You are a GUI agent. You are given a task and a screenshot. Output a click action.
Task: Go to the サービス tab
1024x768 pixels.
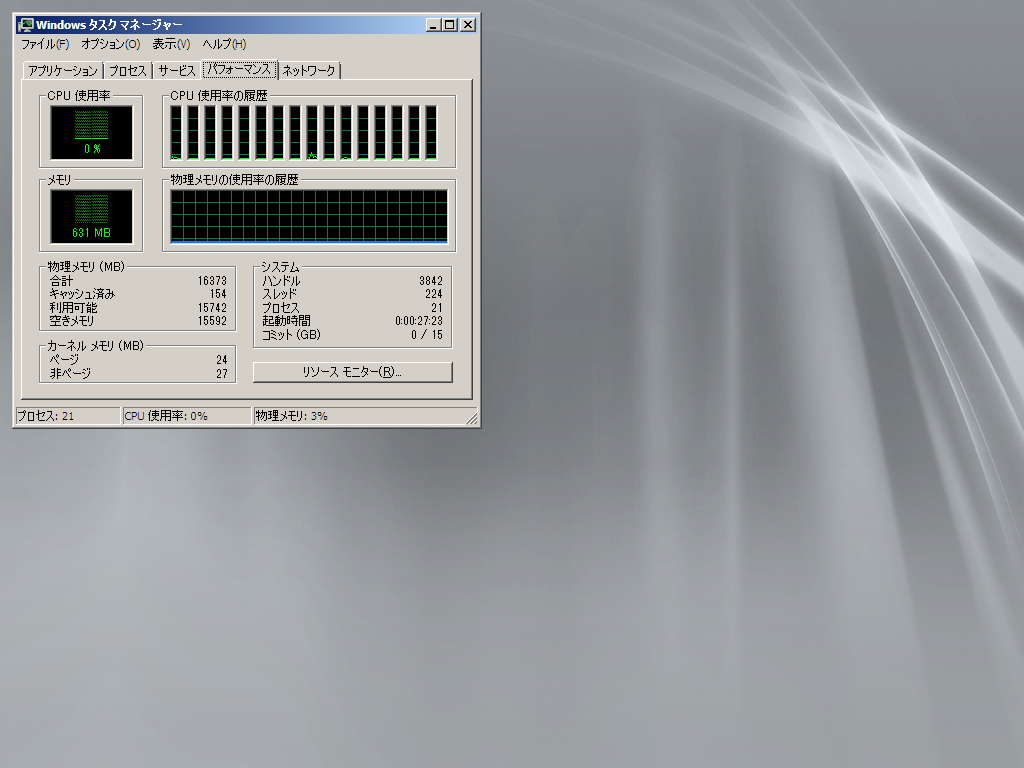tap(176, 71)
